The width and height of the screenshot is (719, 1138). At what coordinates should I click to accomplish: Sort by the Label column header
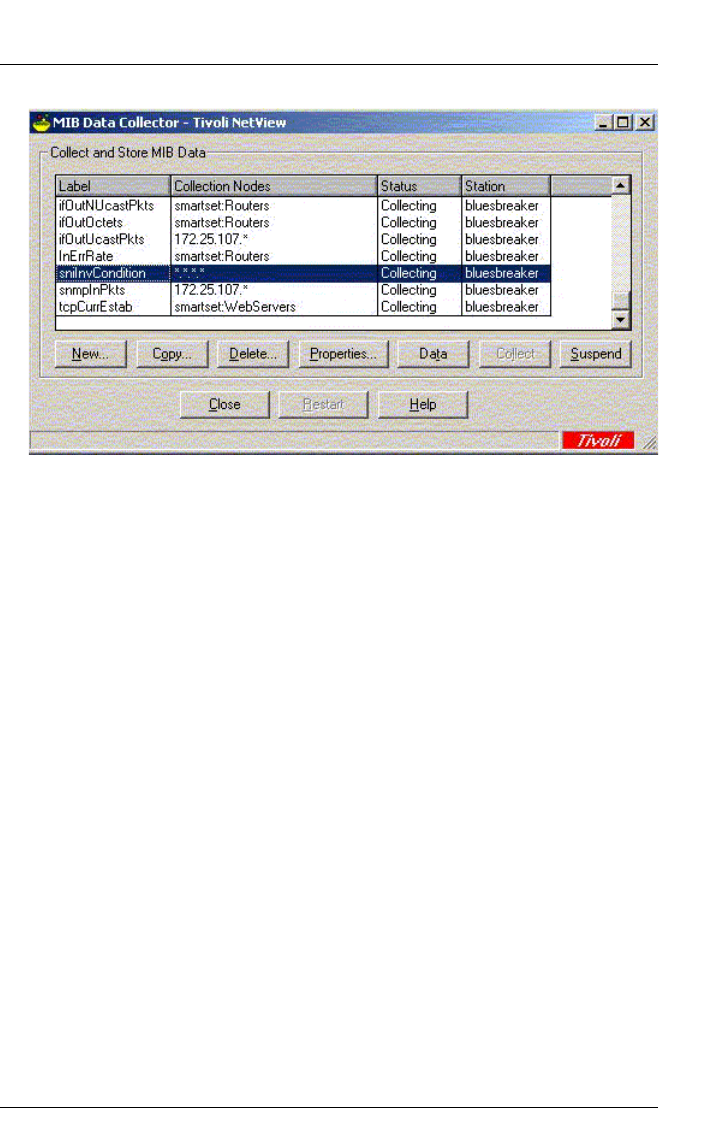click(112, 186)
